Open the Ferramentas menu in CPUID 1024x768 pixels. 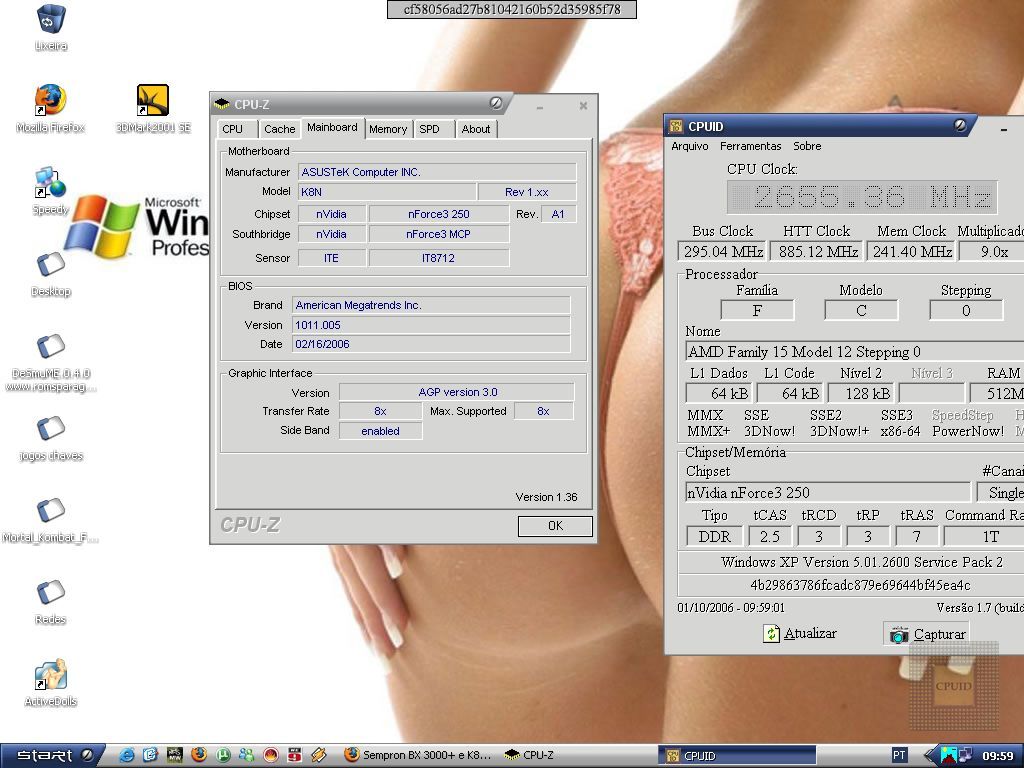(x=750, y=146)
